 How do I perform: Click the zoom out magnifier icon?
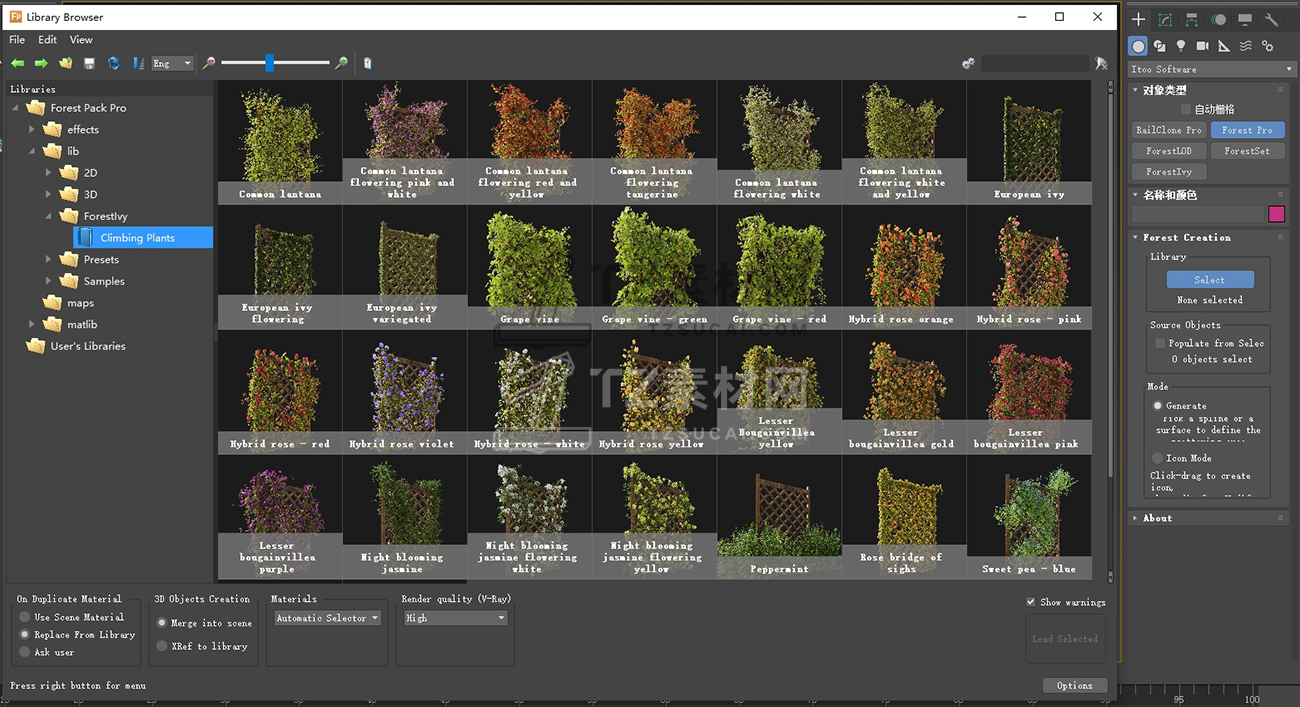[209, 63]
